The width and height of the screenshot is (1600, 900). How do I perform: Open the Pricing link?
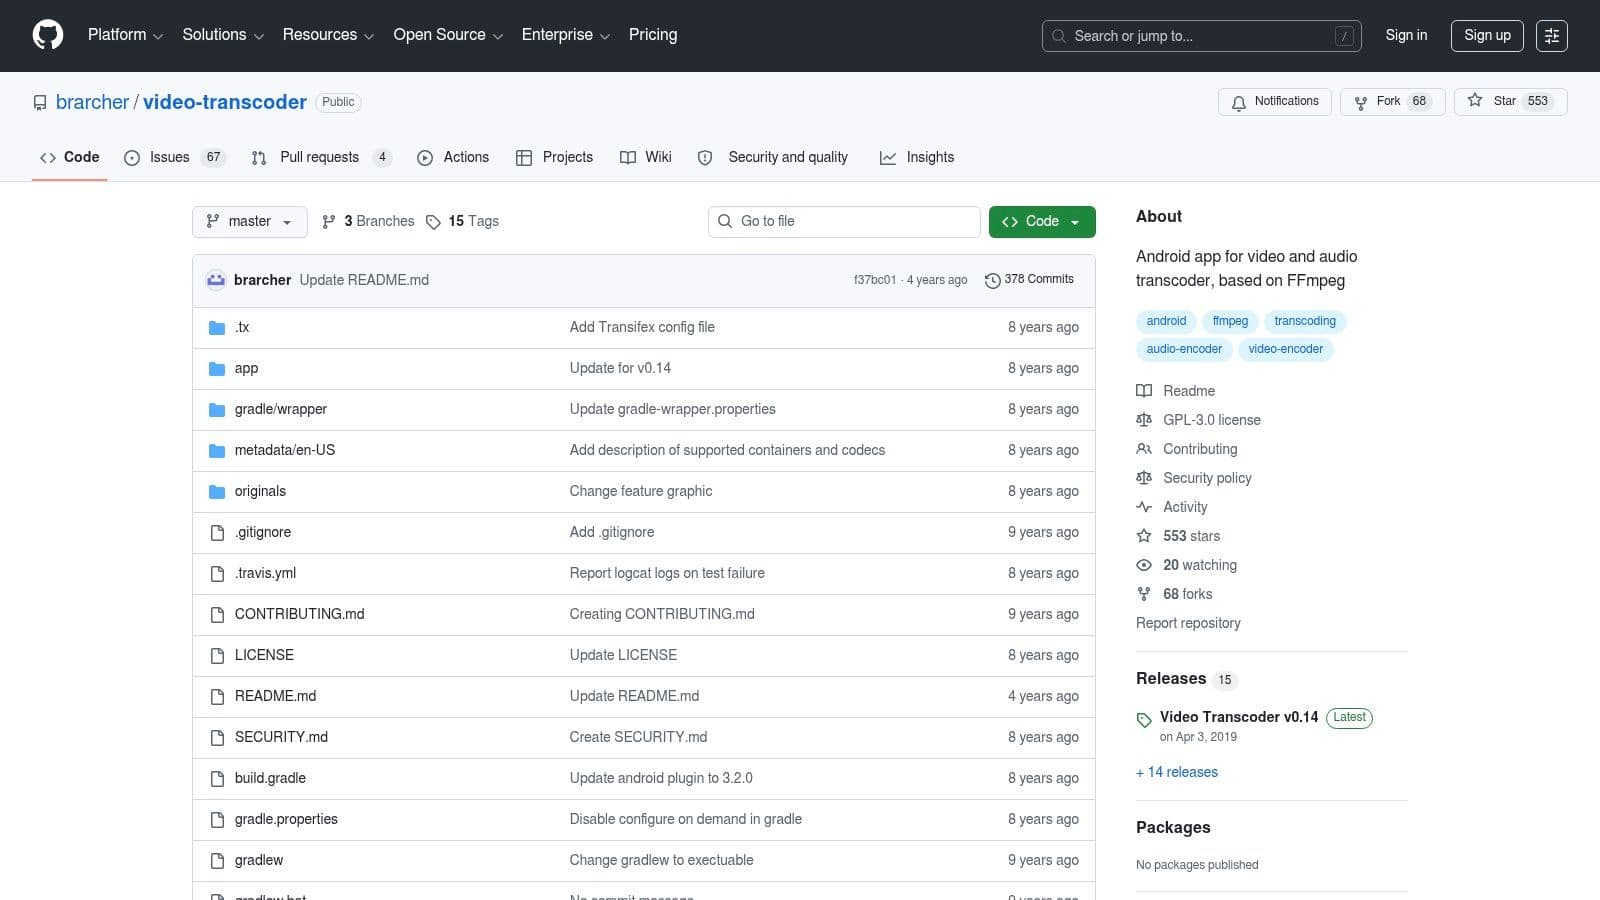[x=653, y=35]
